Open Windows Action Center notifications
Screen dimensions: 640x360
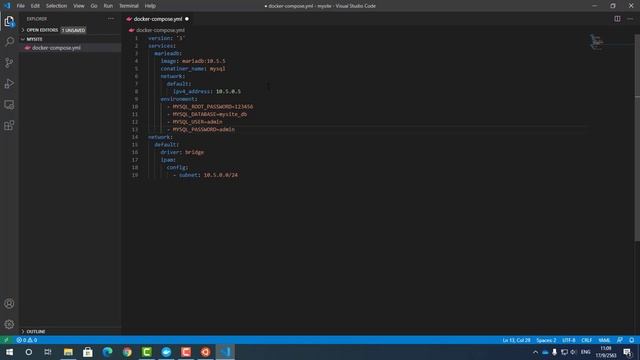(627, 352)
